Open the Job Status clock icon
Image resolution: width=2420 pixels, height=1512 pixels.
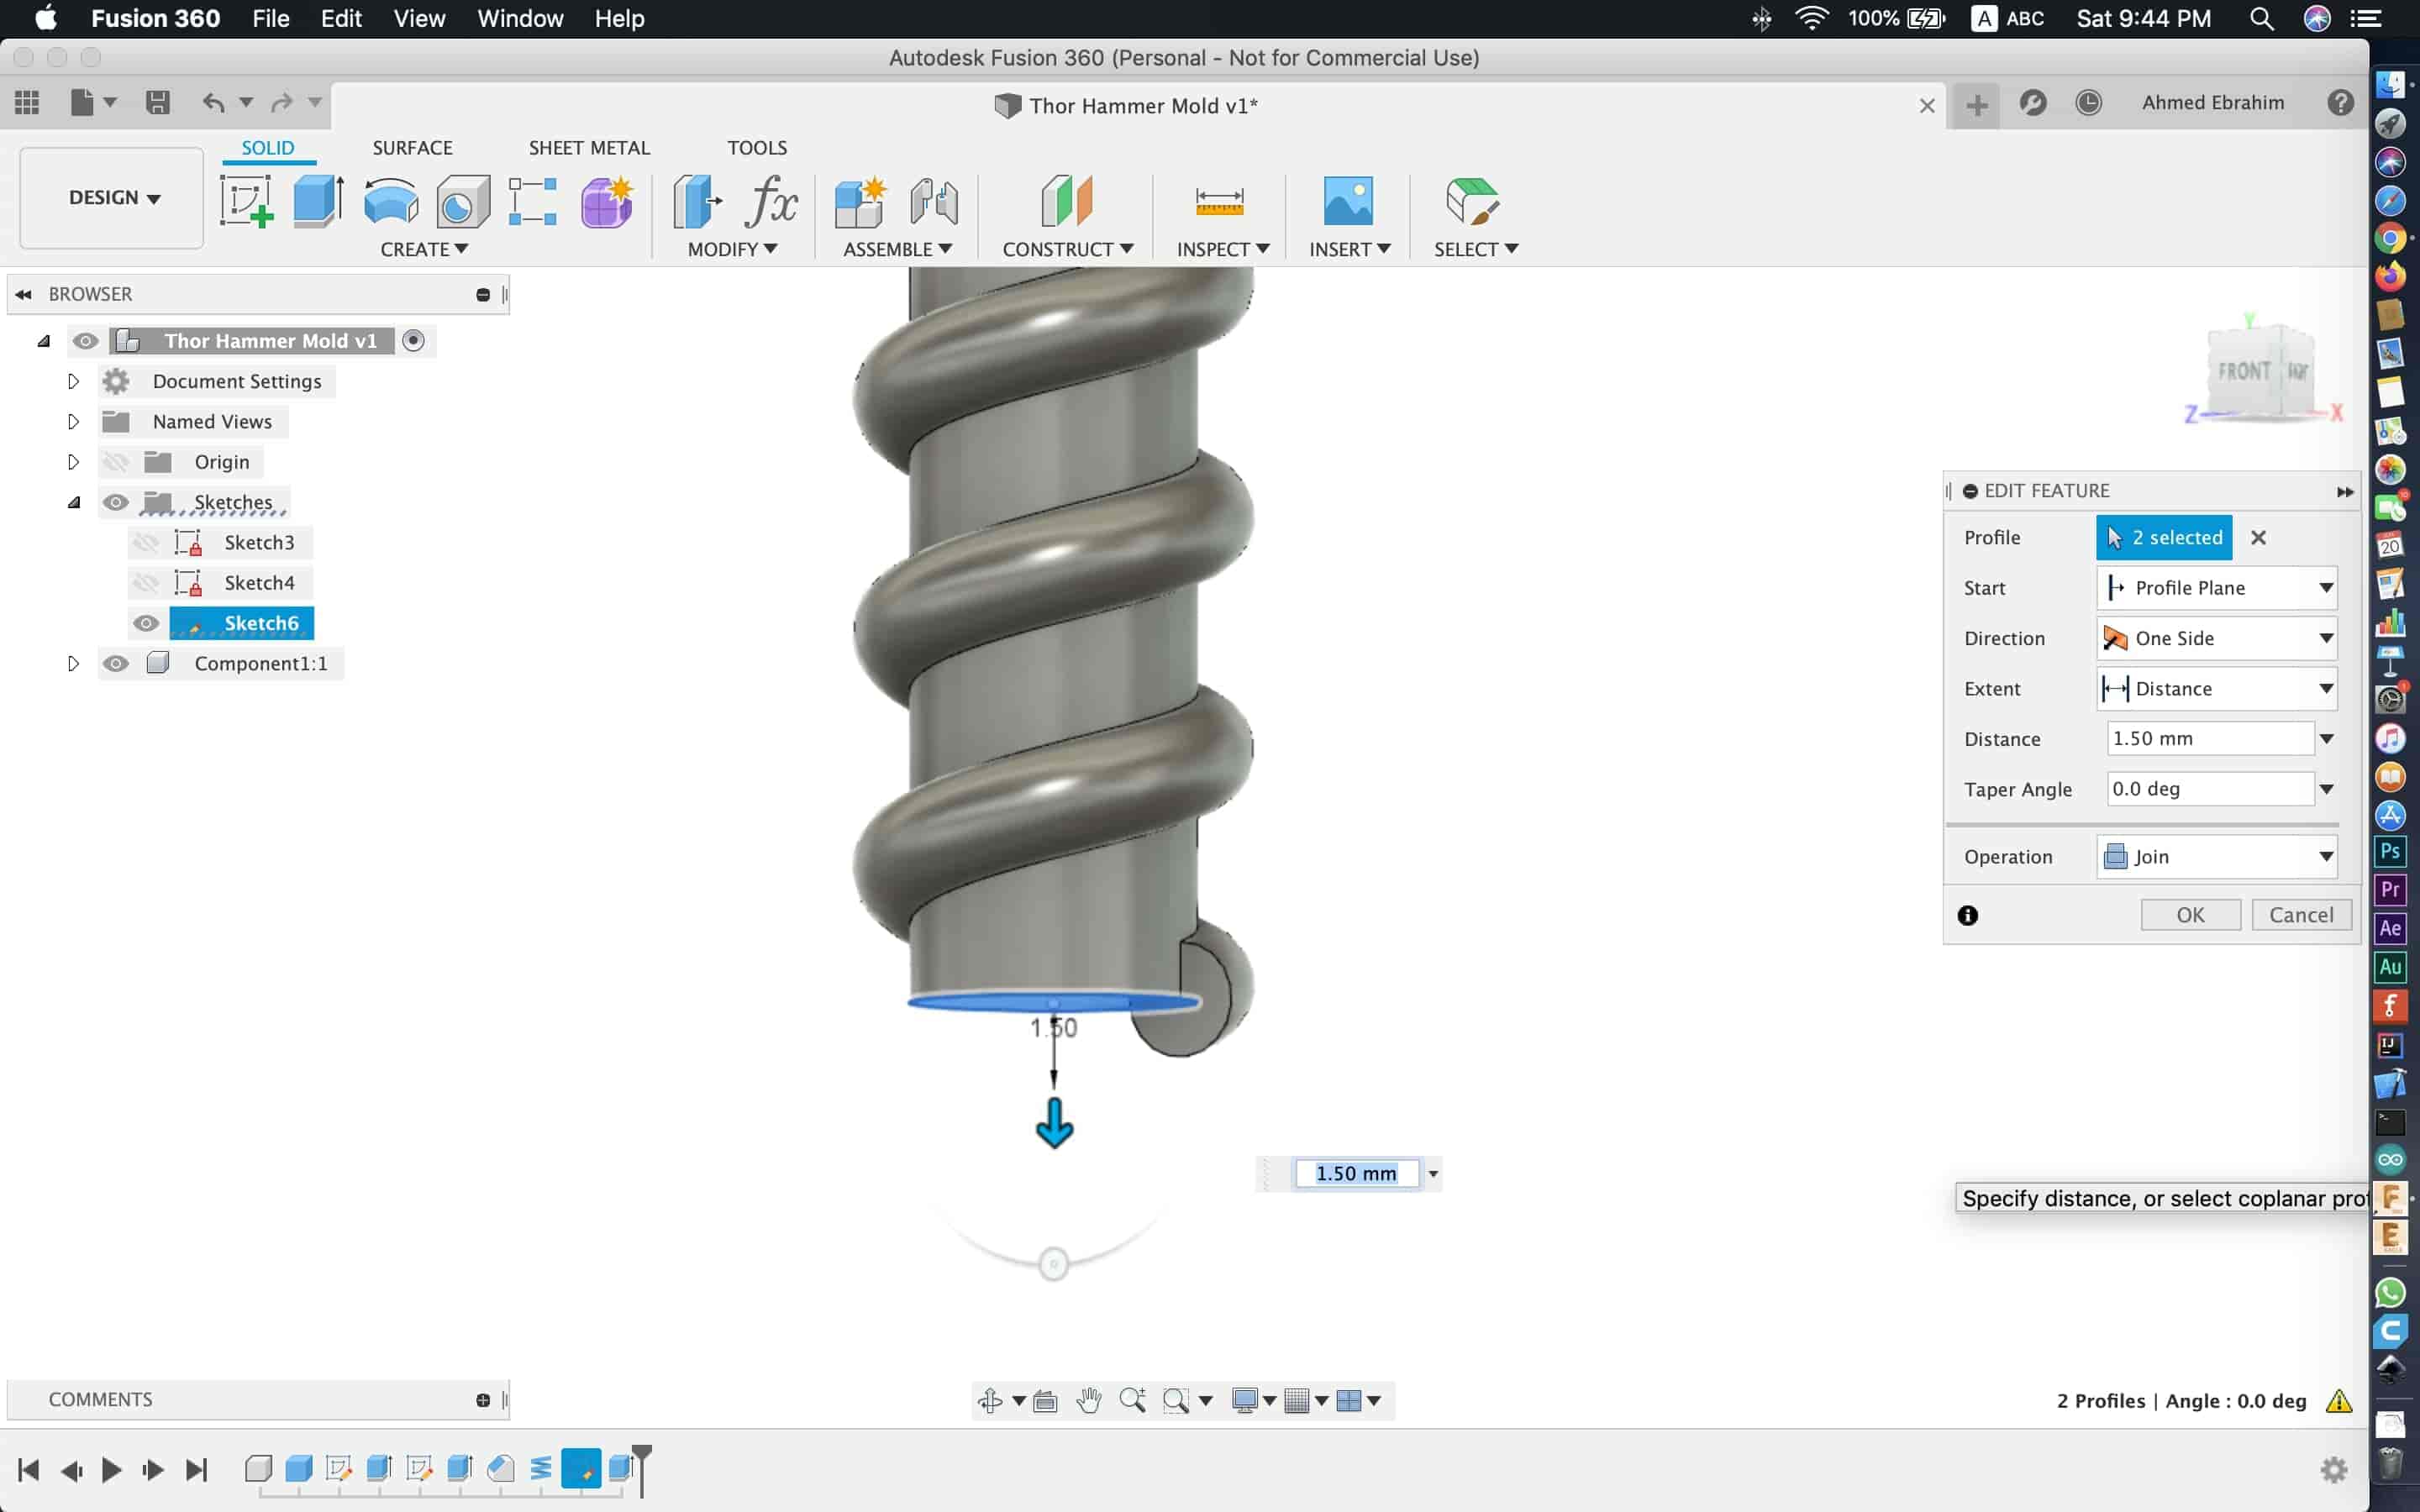point(2088,103)
